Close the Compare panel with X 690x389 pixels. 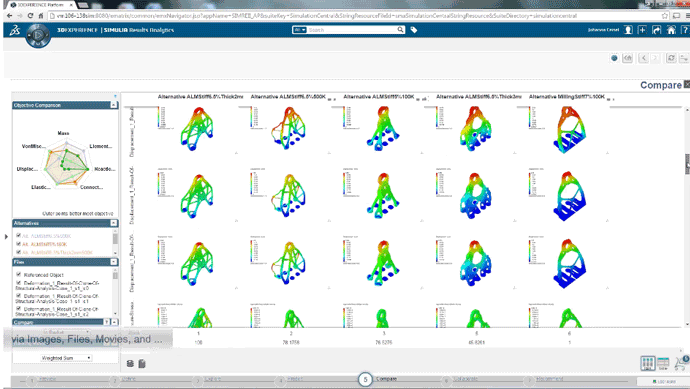pyautogui.click(x=687, y=84)
